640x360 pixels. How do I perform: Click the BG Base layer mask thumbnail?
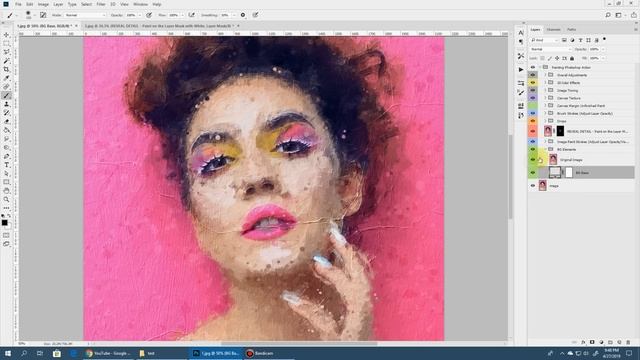click(569, 173)
